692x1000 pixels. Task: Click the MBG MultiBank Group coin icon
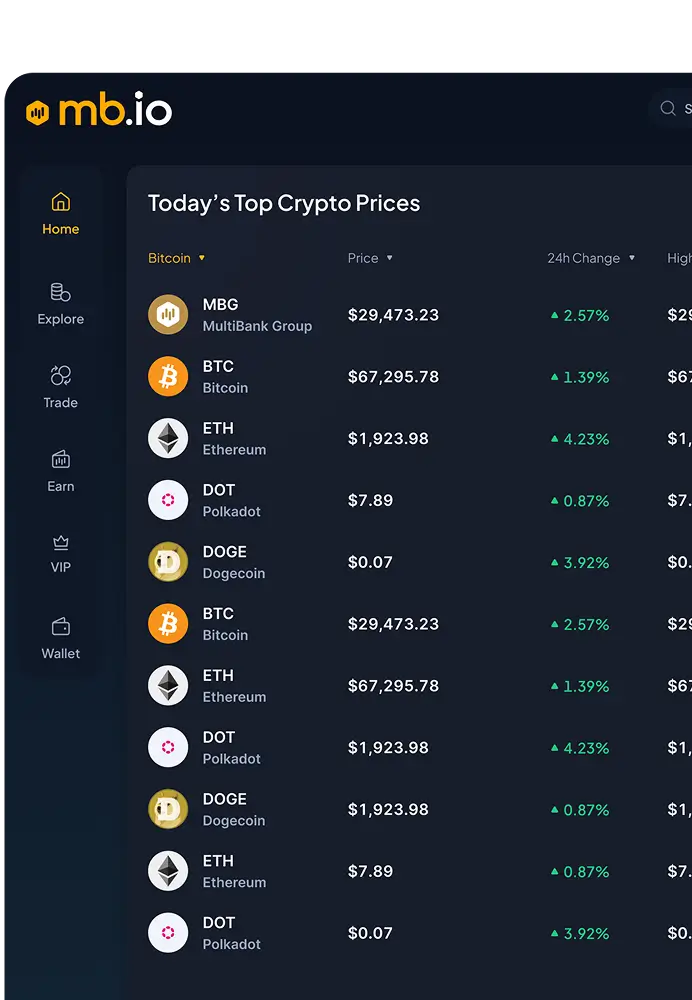click(168, 314)
